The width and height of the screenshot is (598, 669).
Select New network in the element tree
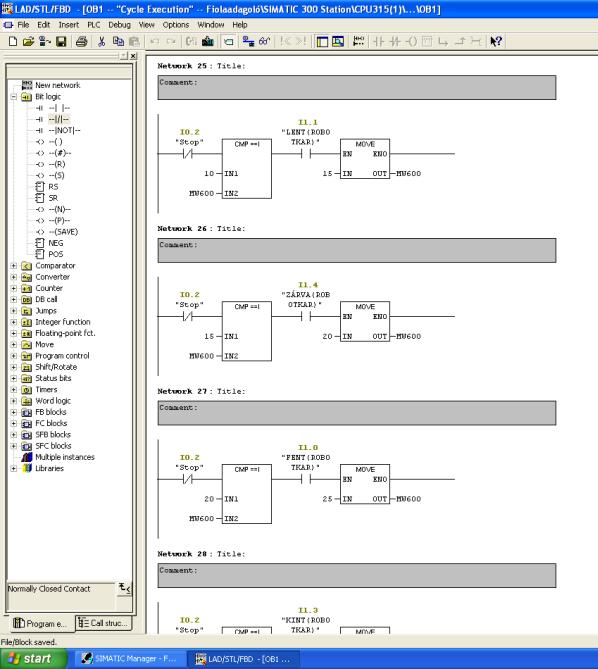click(57, 85)
